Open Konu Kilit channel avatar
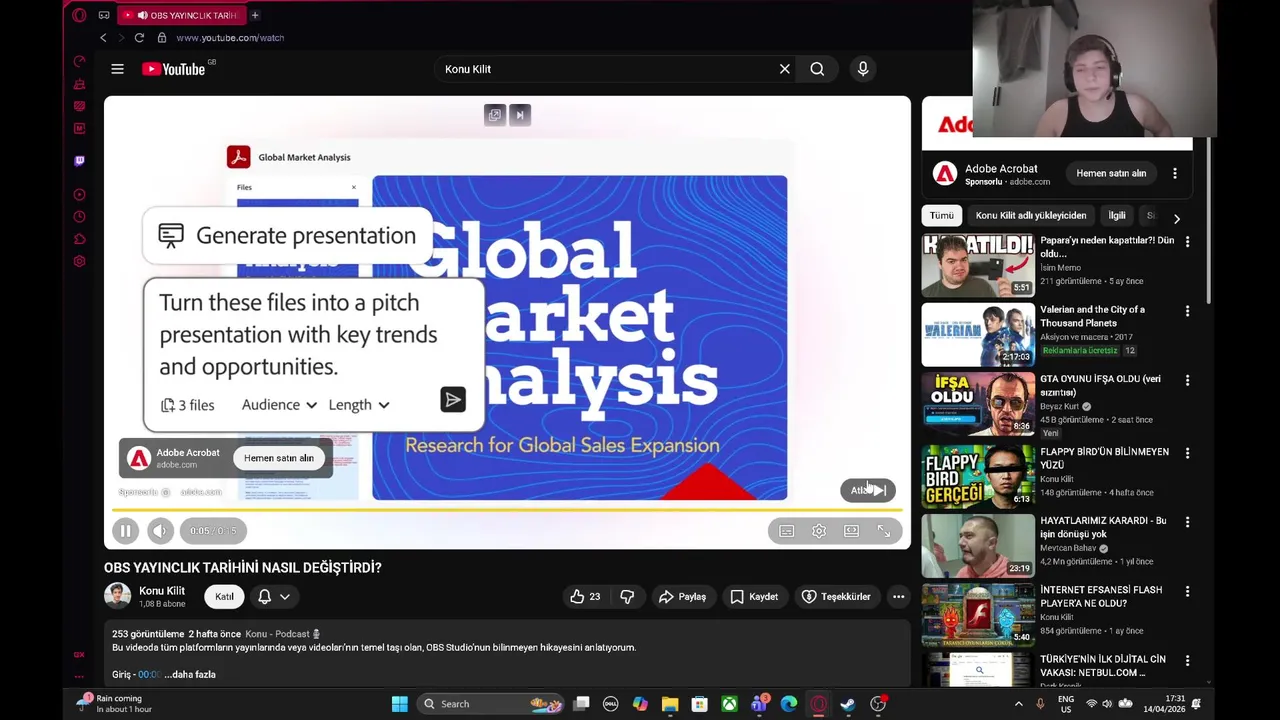This screenshot has width=1280, height=720. (118, 596)
